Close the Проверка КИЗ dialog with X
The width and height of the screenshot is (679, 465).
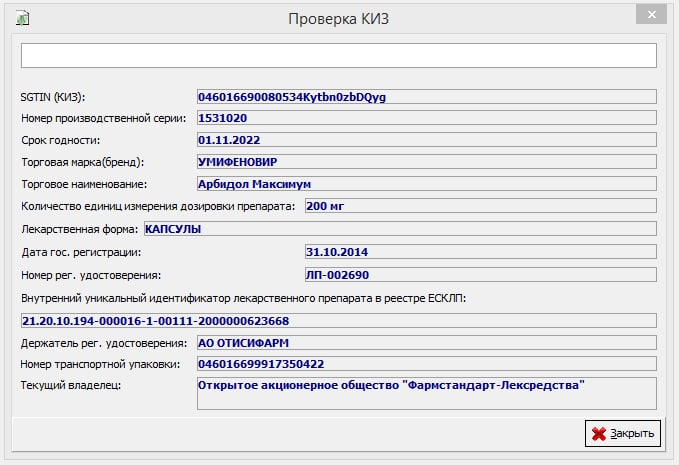click(651, 15)
